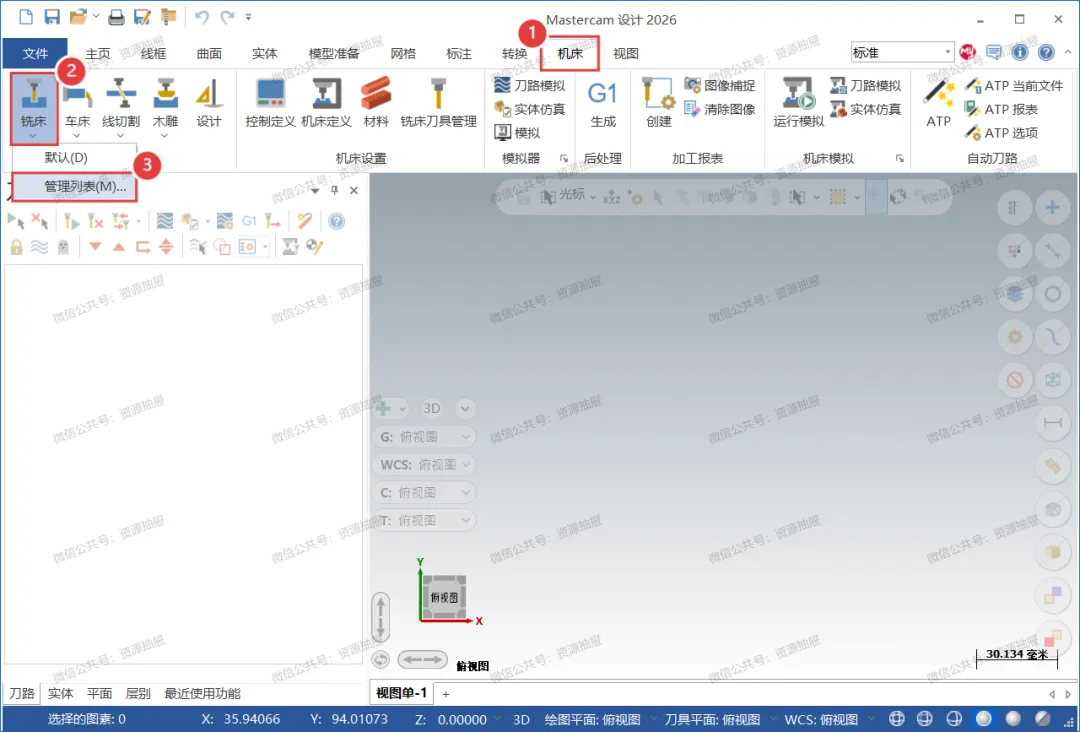The height and width of the screenshot is (732, 1080).
Task: Open the ATP automatic toolpath icon
Action: [938, 103]
